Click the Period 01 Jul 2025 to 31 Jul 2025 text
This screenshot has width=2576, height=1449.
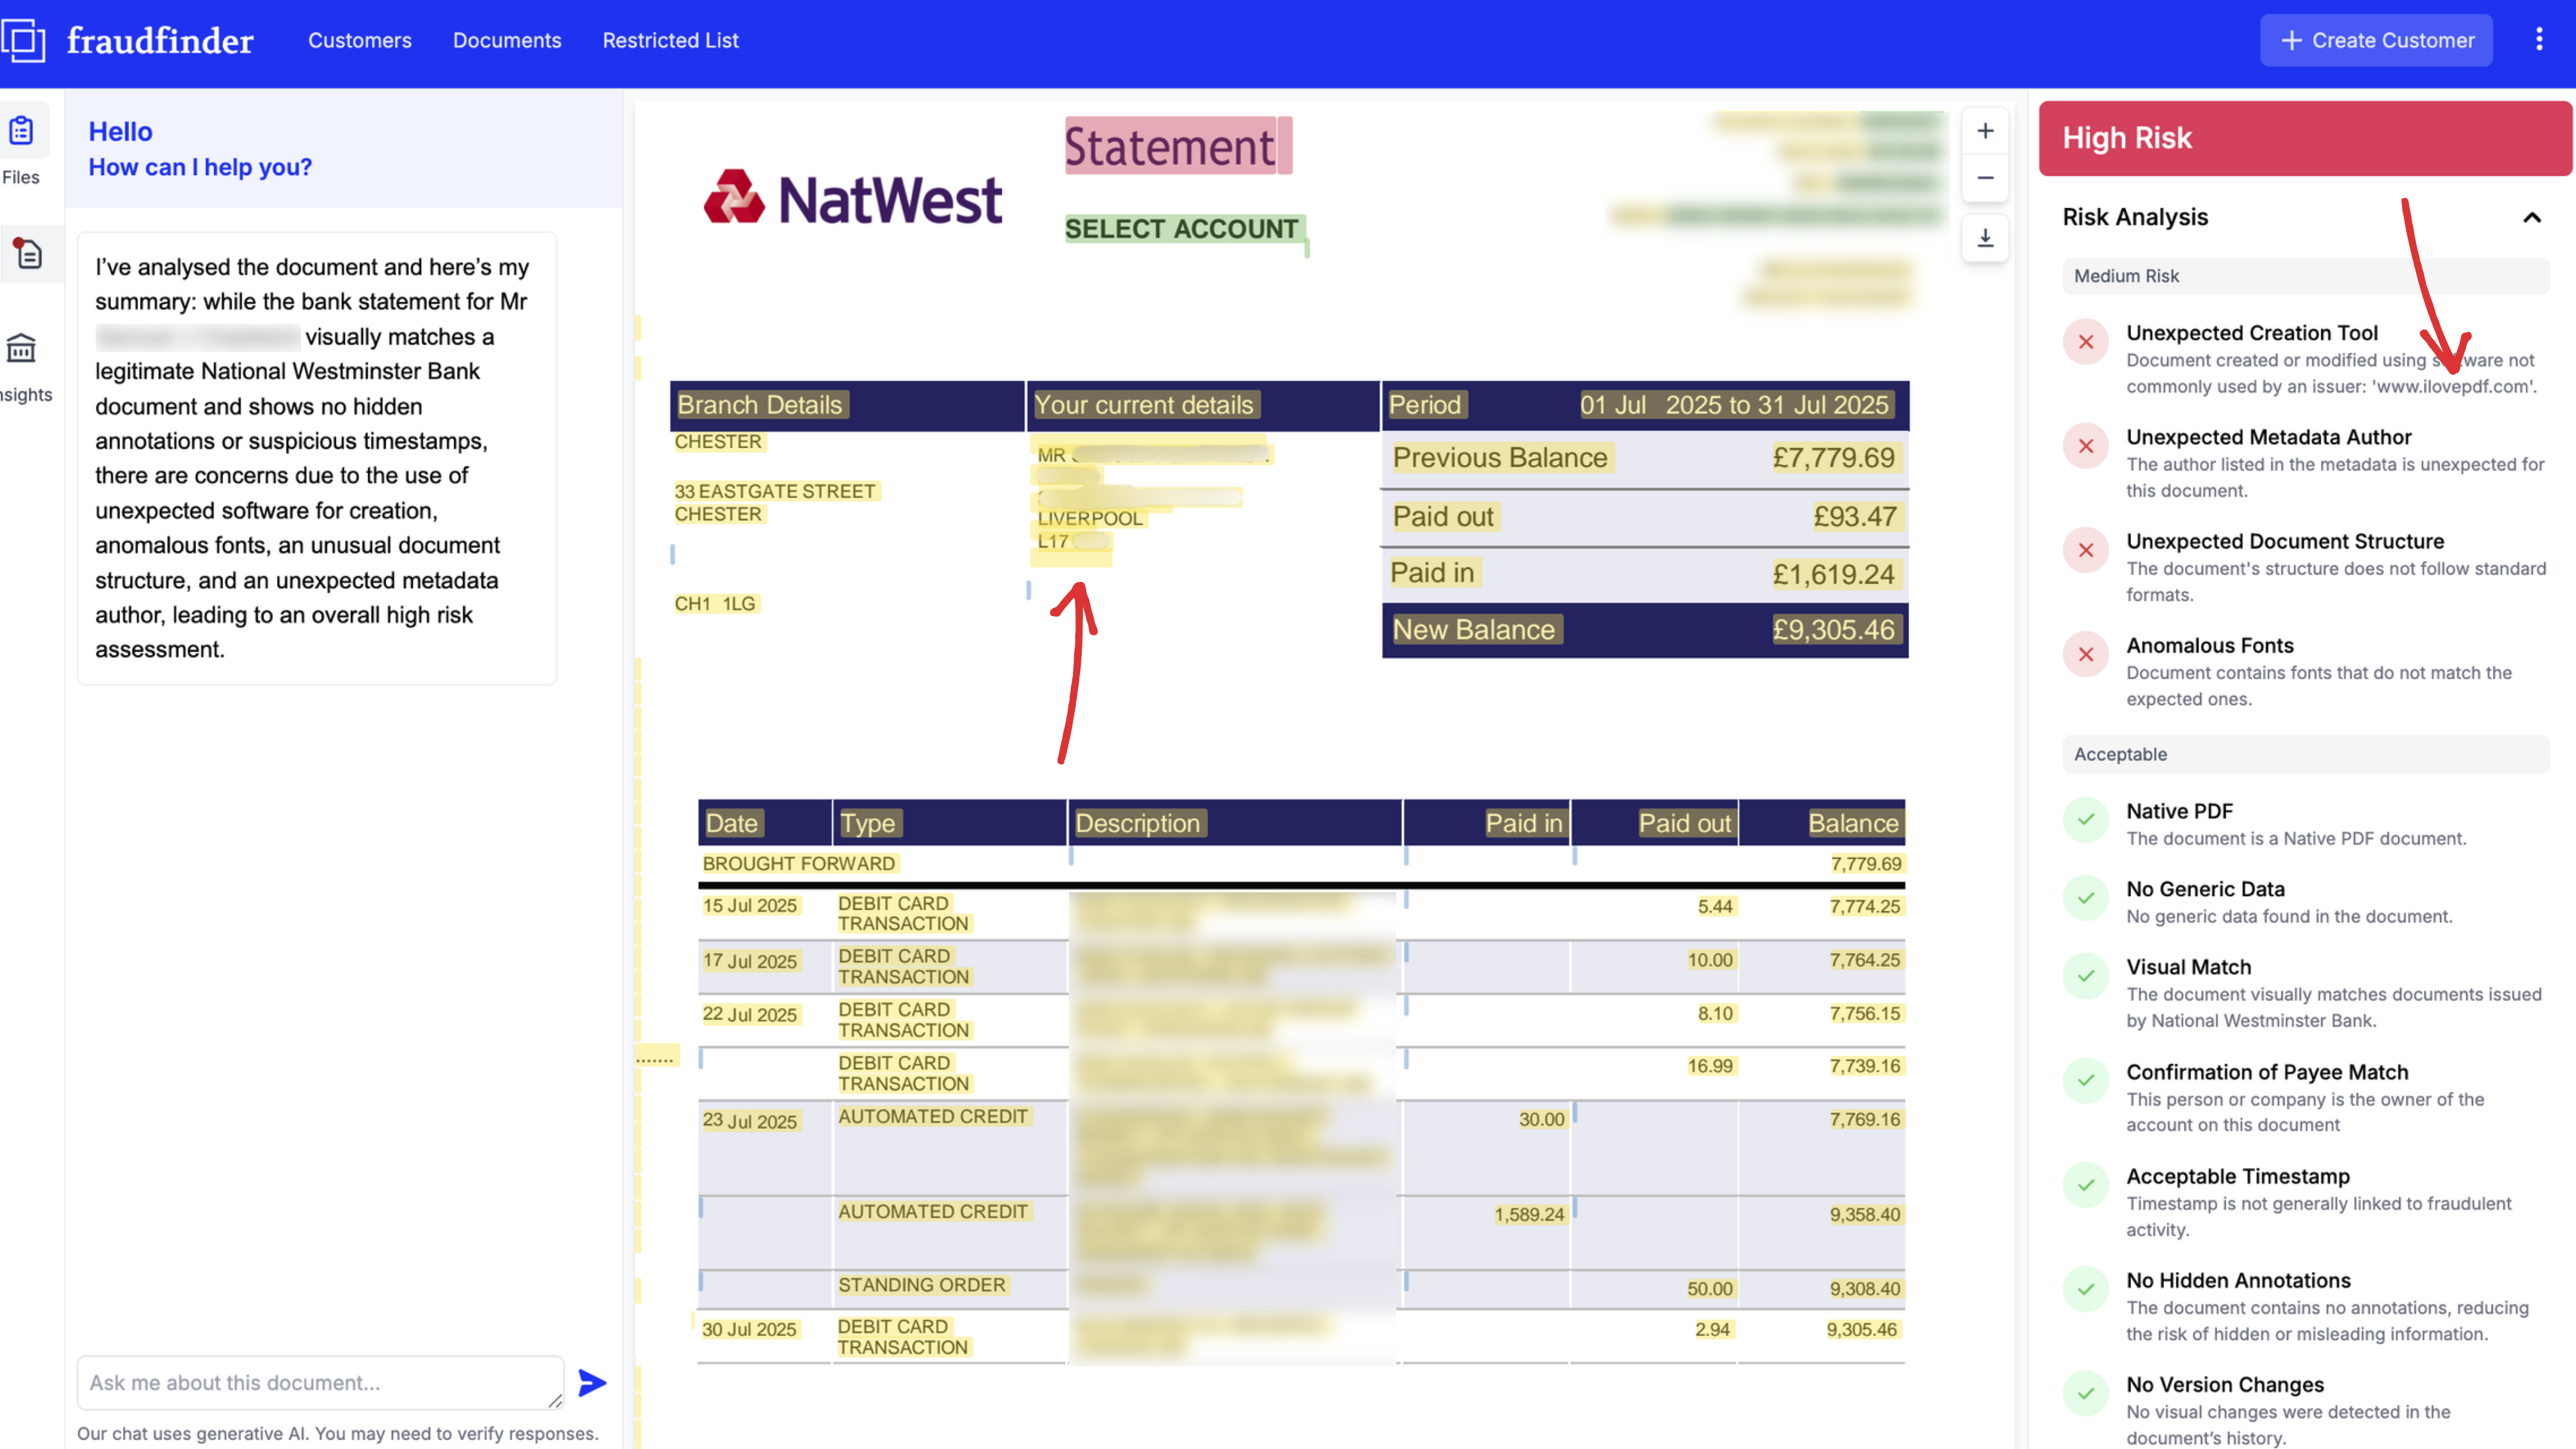(x=1640, y=405)
